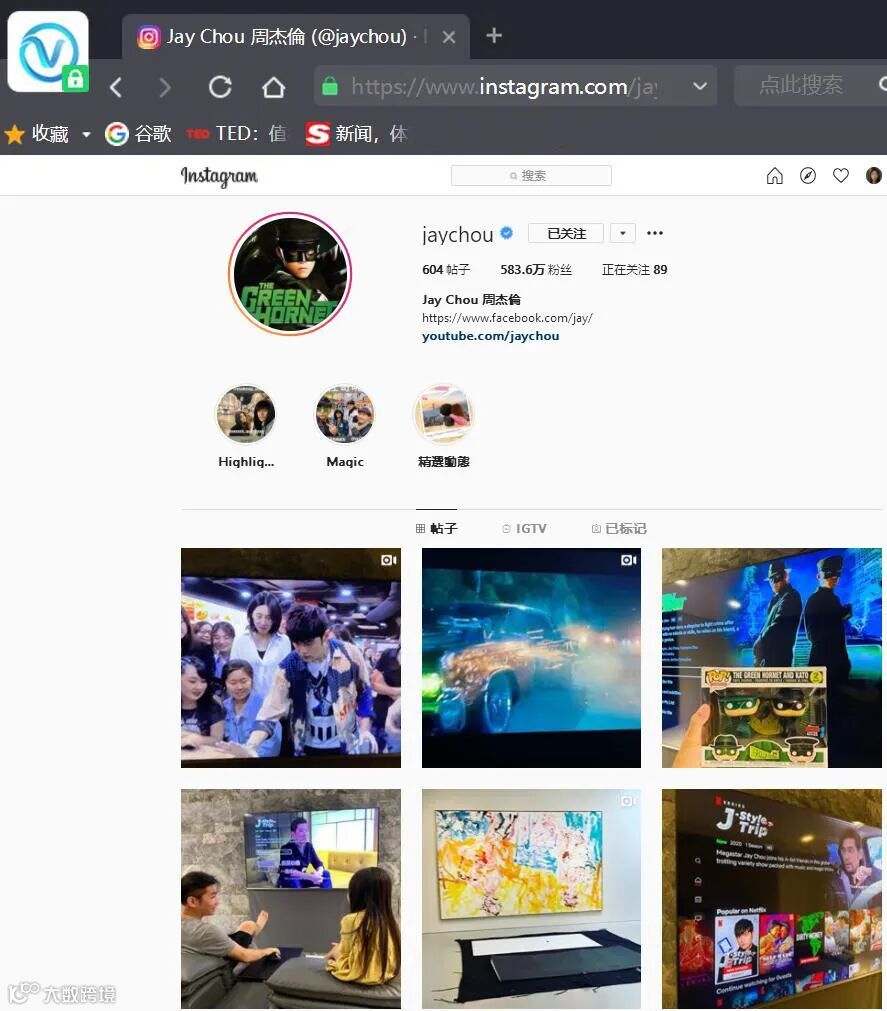Viewport: 887px width, 1011px height.
Task: Open the 583.6万 粉丝 followers list
Action: point(536,270)
